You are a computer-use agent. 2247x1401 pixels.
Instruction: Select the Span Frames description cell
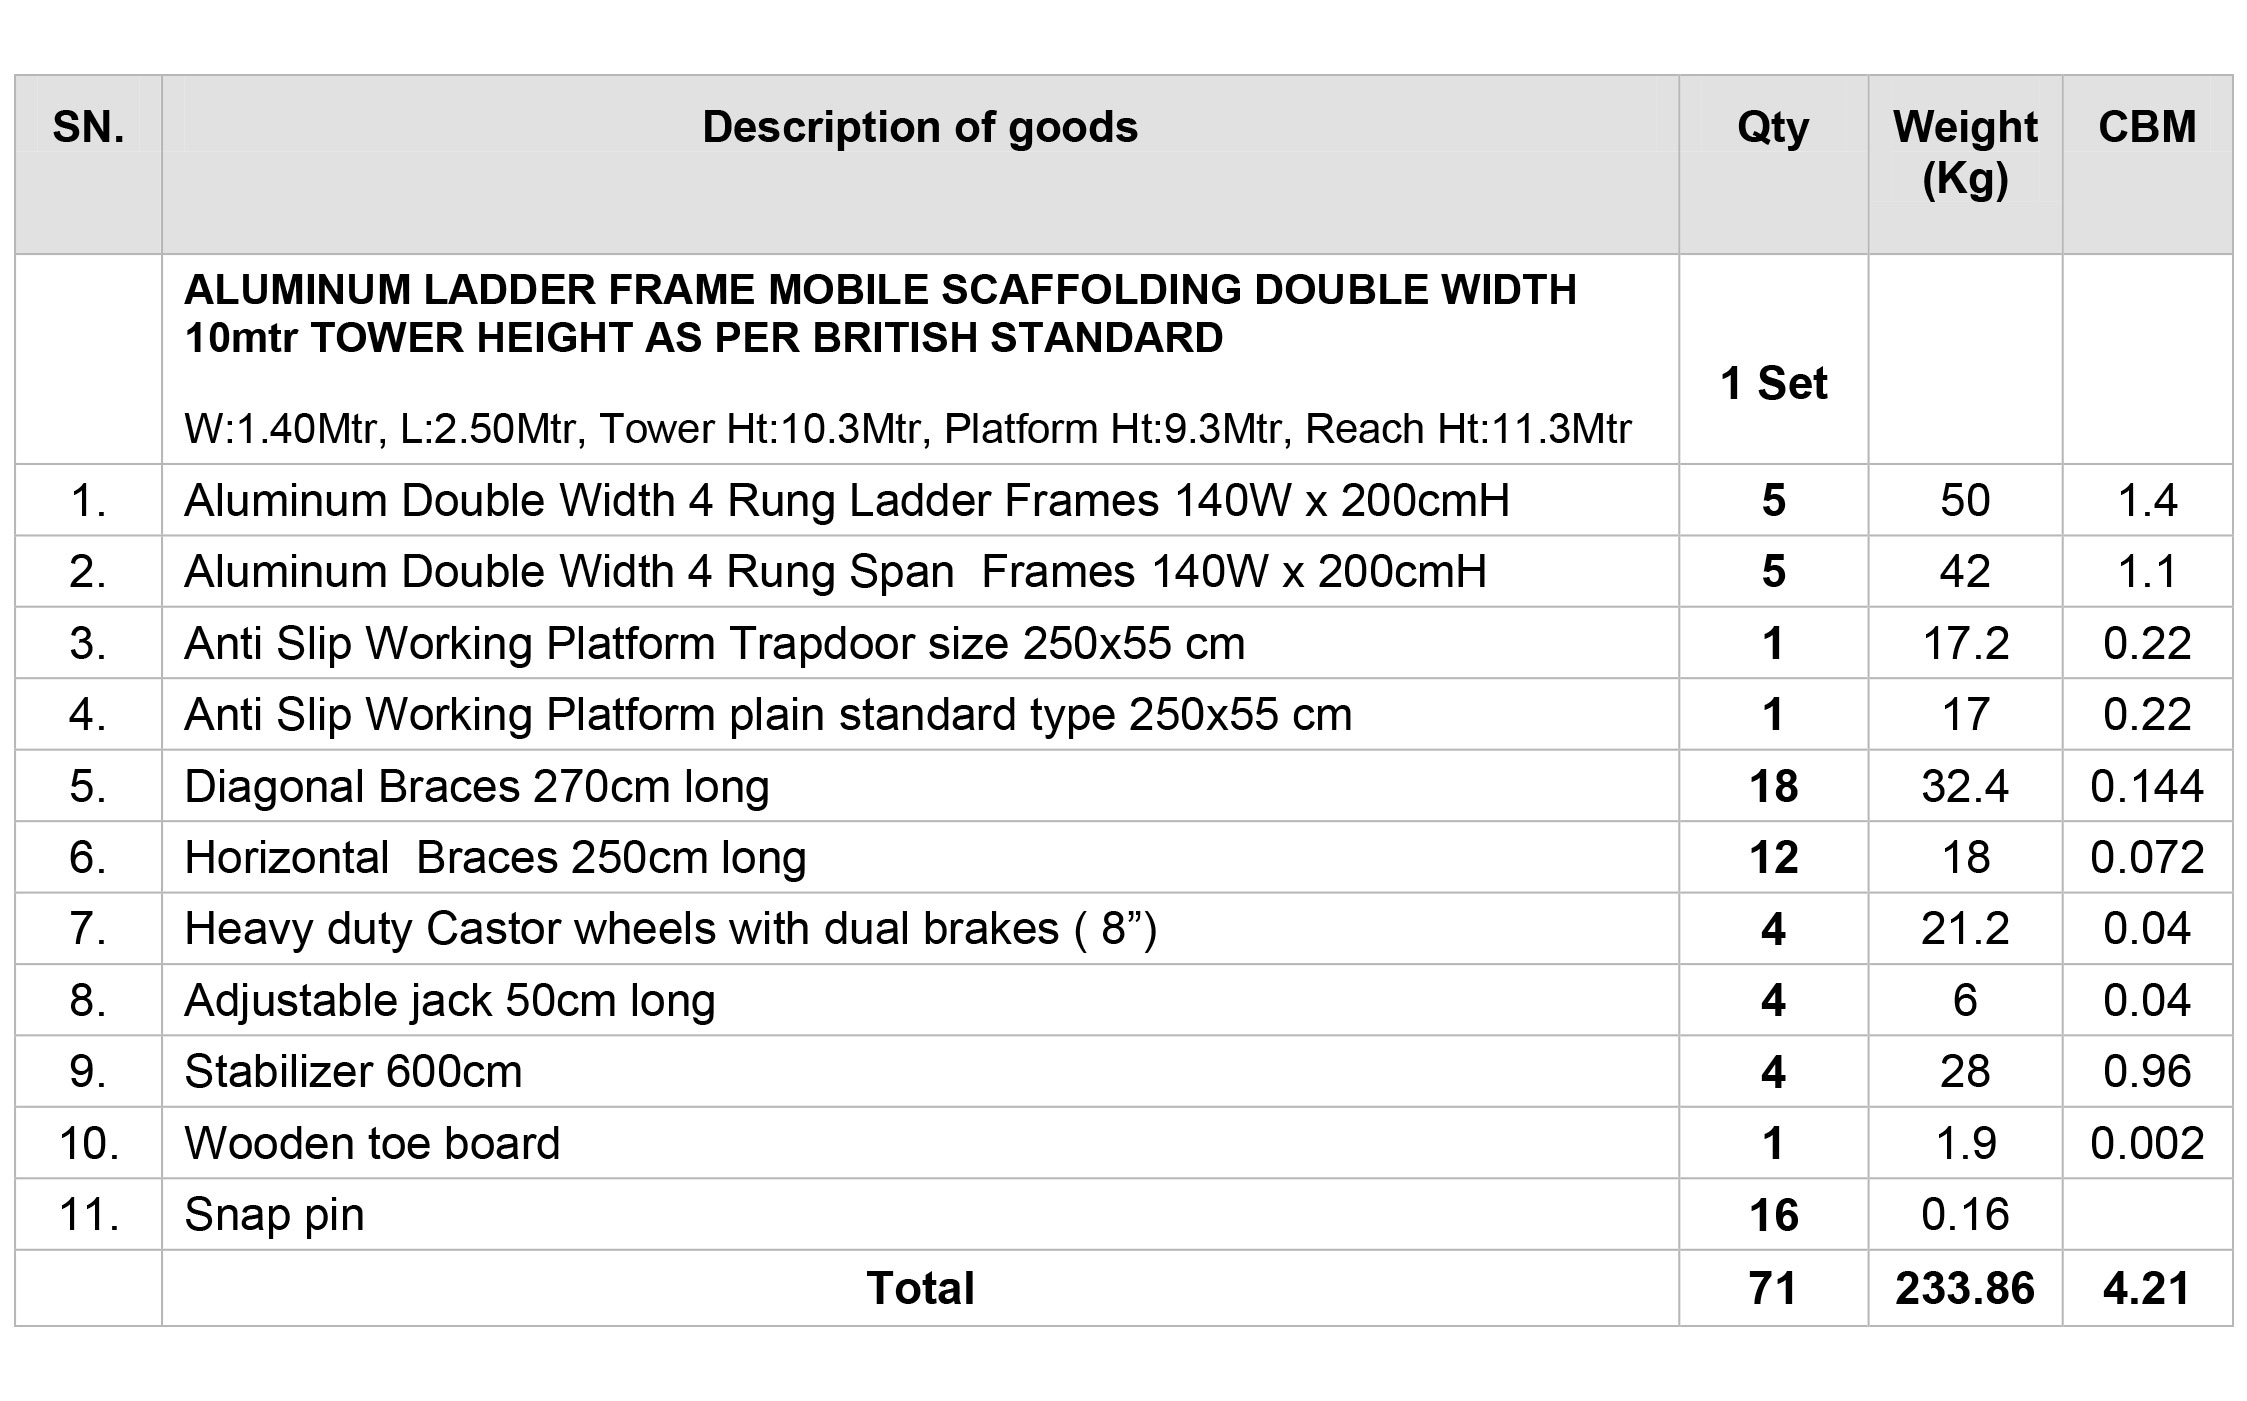point(920,572)
